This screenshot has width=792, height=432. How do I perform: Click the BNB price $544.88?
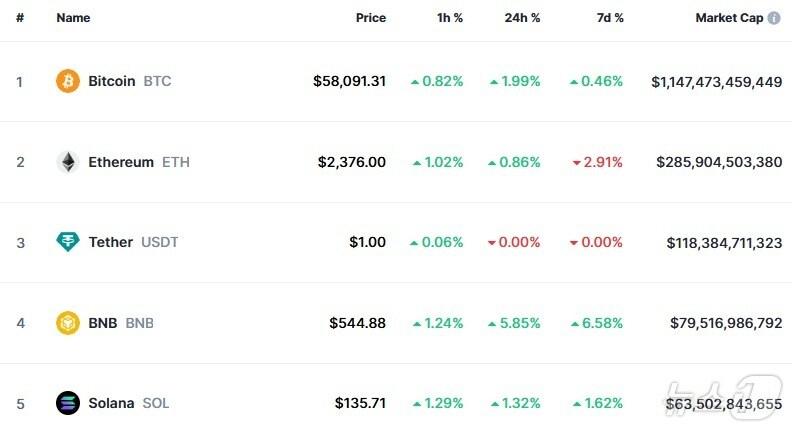pos(357,323)
